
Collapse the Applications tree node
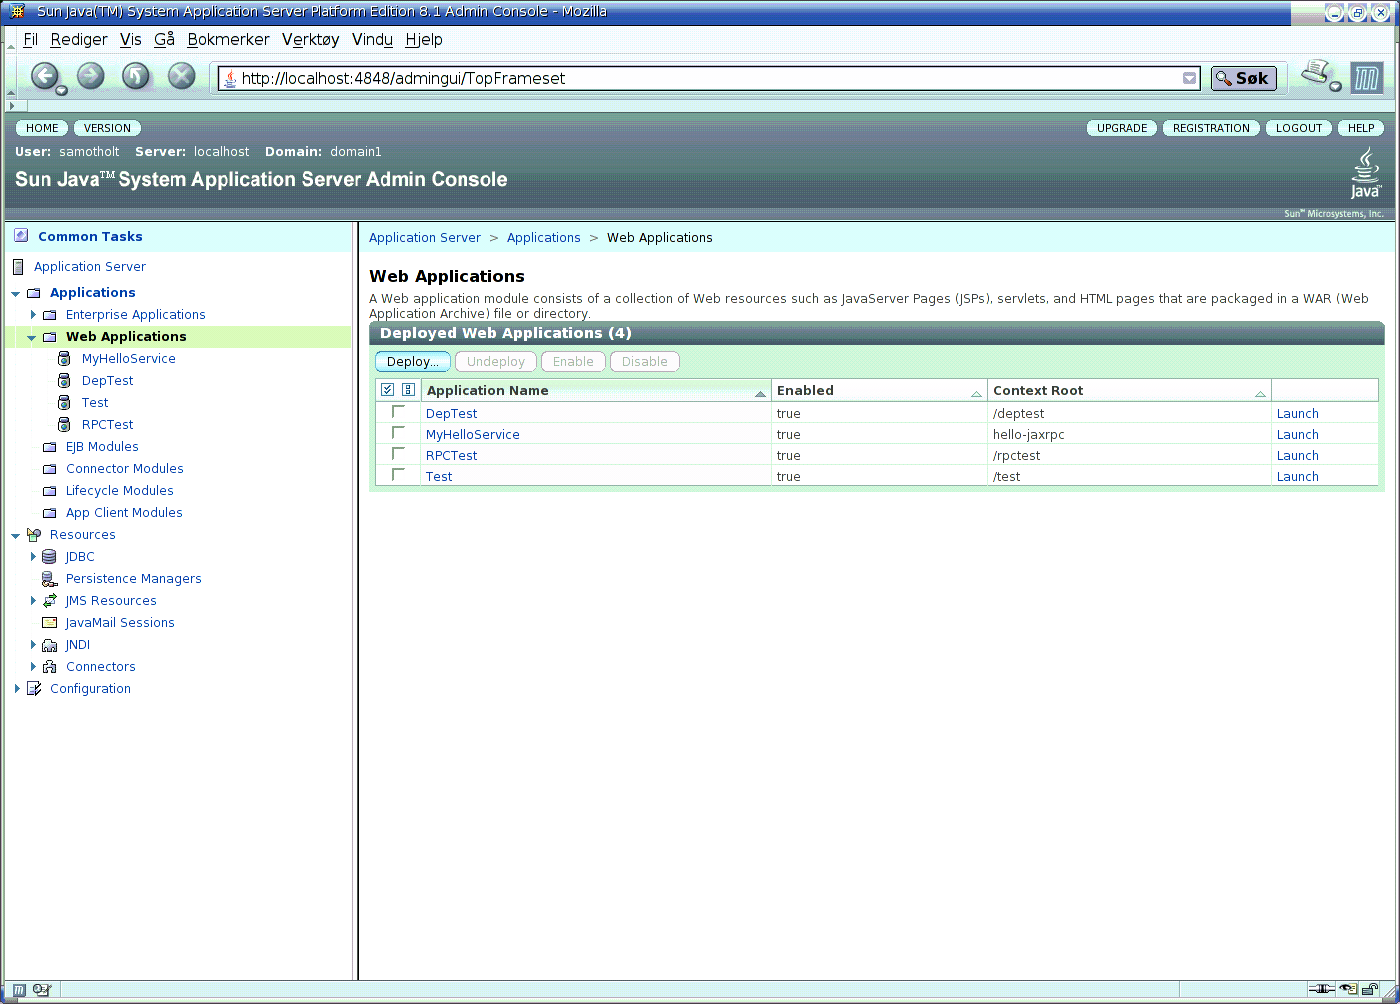[x=16, y=294]
